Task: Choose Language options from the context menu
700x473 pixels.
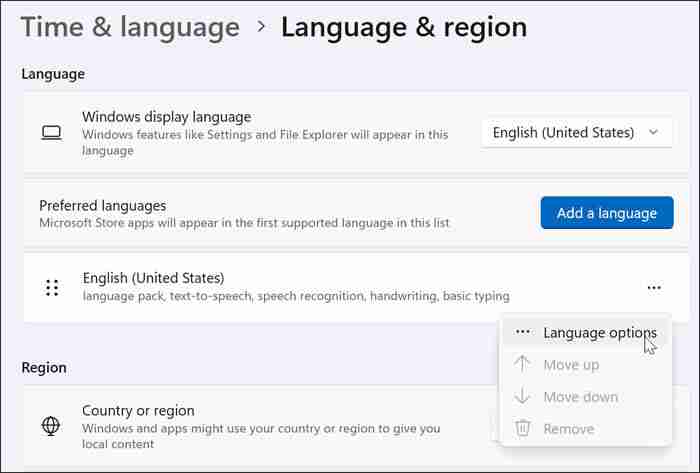Action: 599,333
